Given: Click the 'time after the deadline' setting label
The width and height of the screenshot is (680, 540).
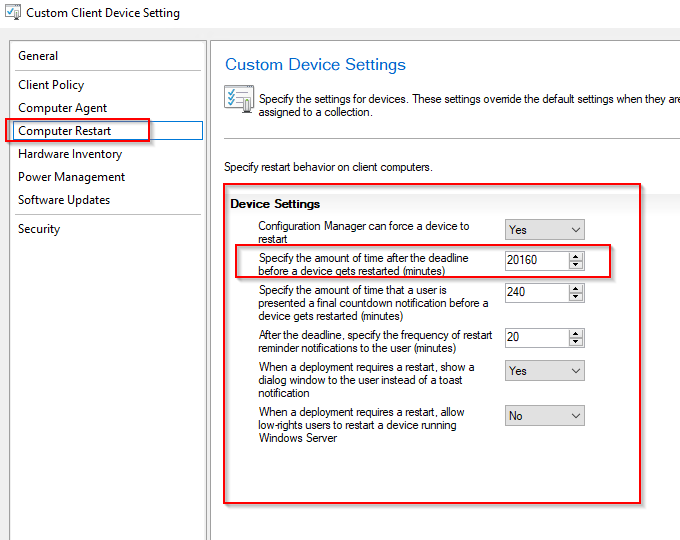Looking at the screenshot, I should tap(363, 264).
